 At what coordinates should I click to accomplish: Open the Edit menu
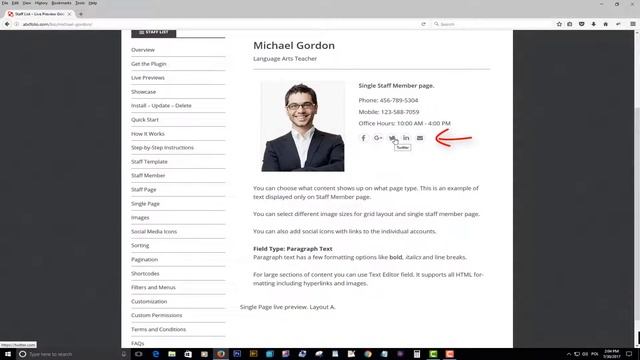15,3
